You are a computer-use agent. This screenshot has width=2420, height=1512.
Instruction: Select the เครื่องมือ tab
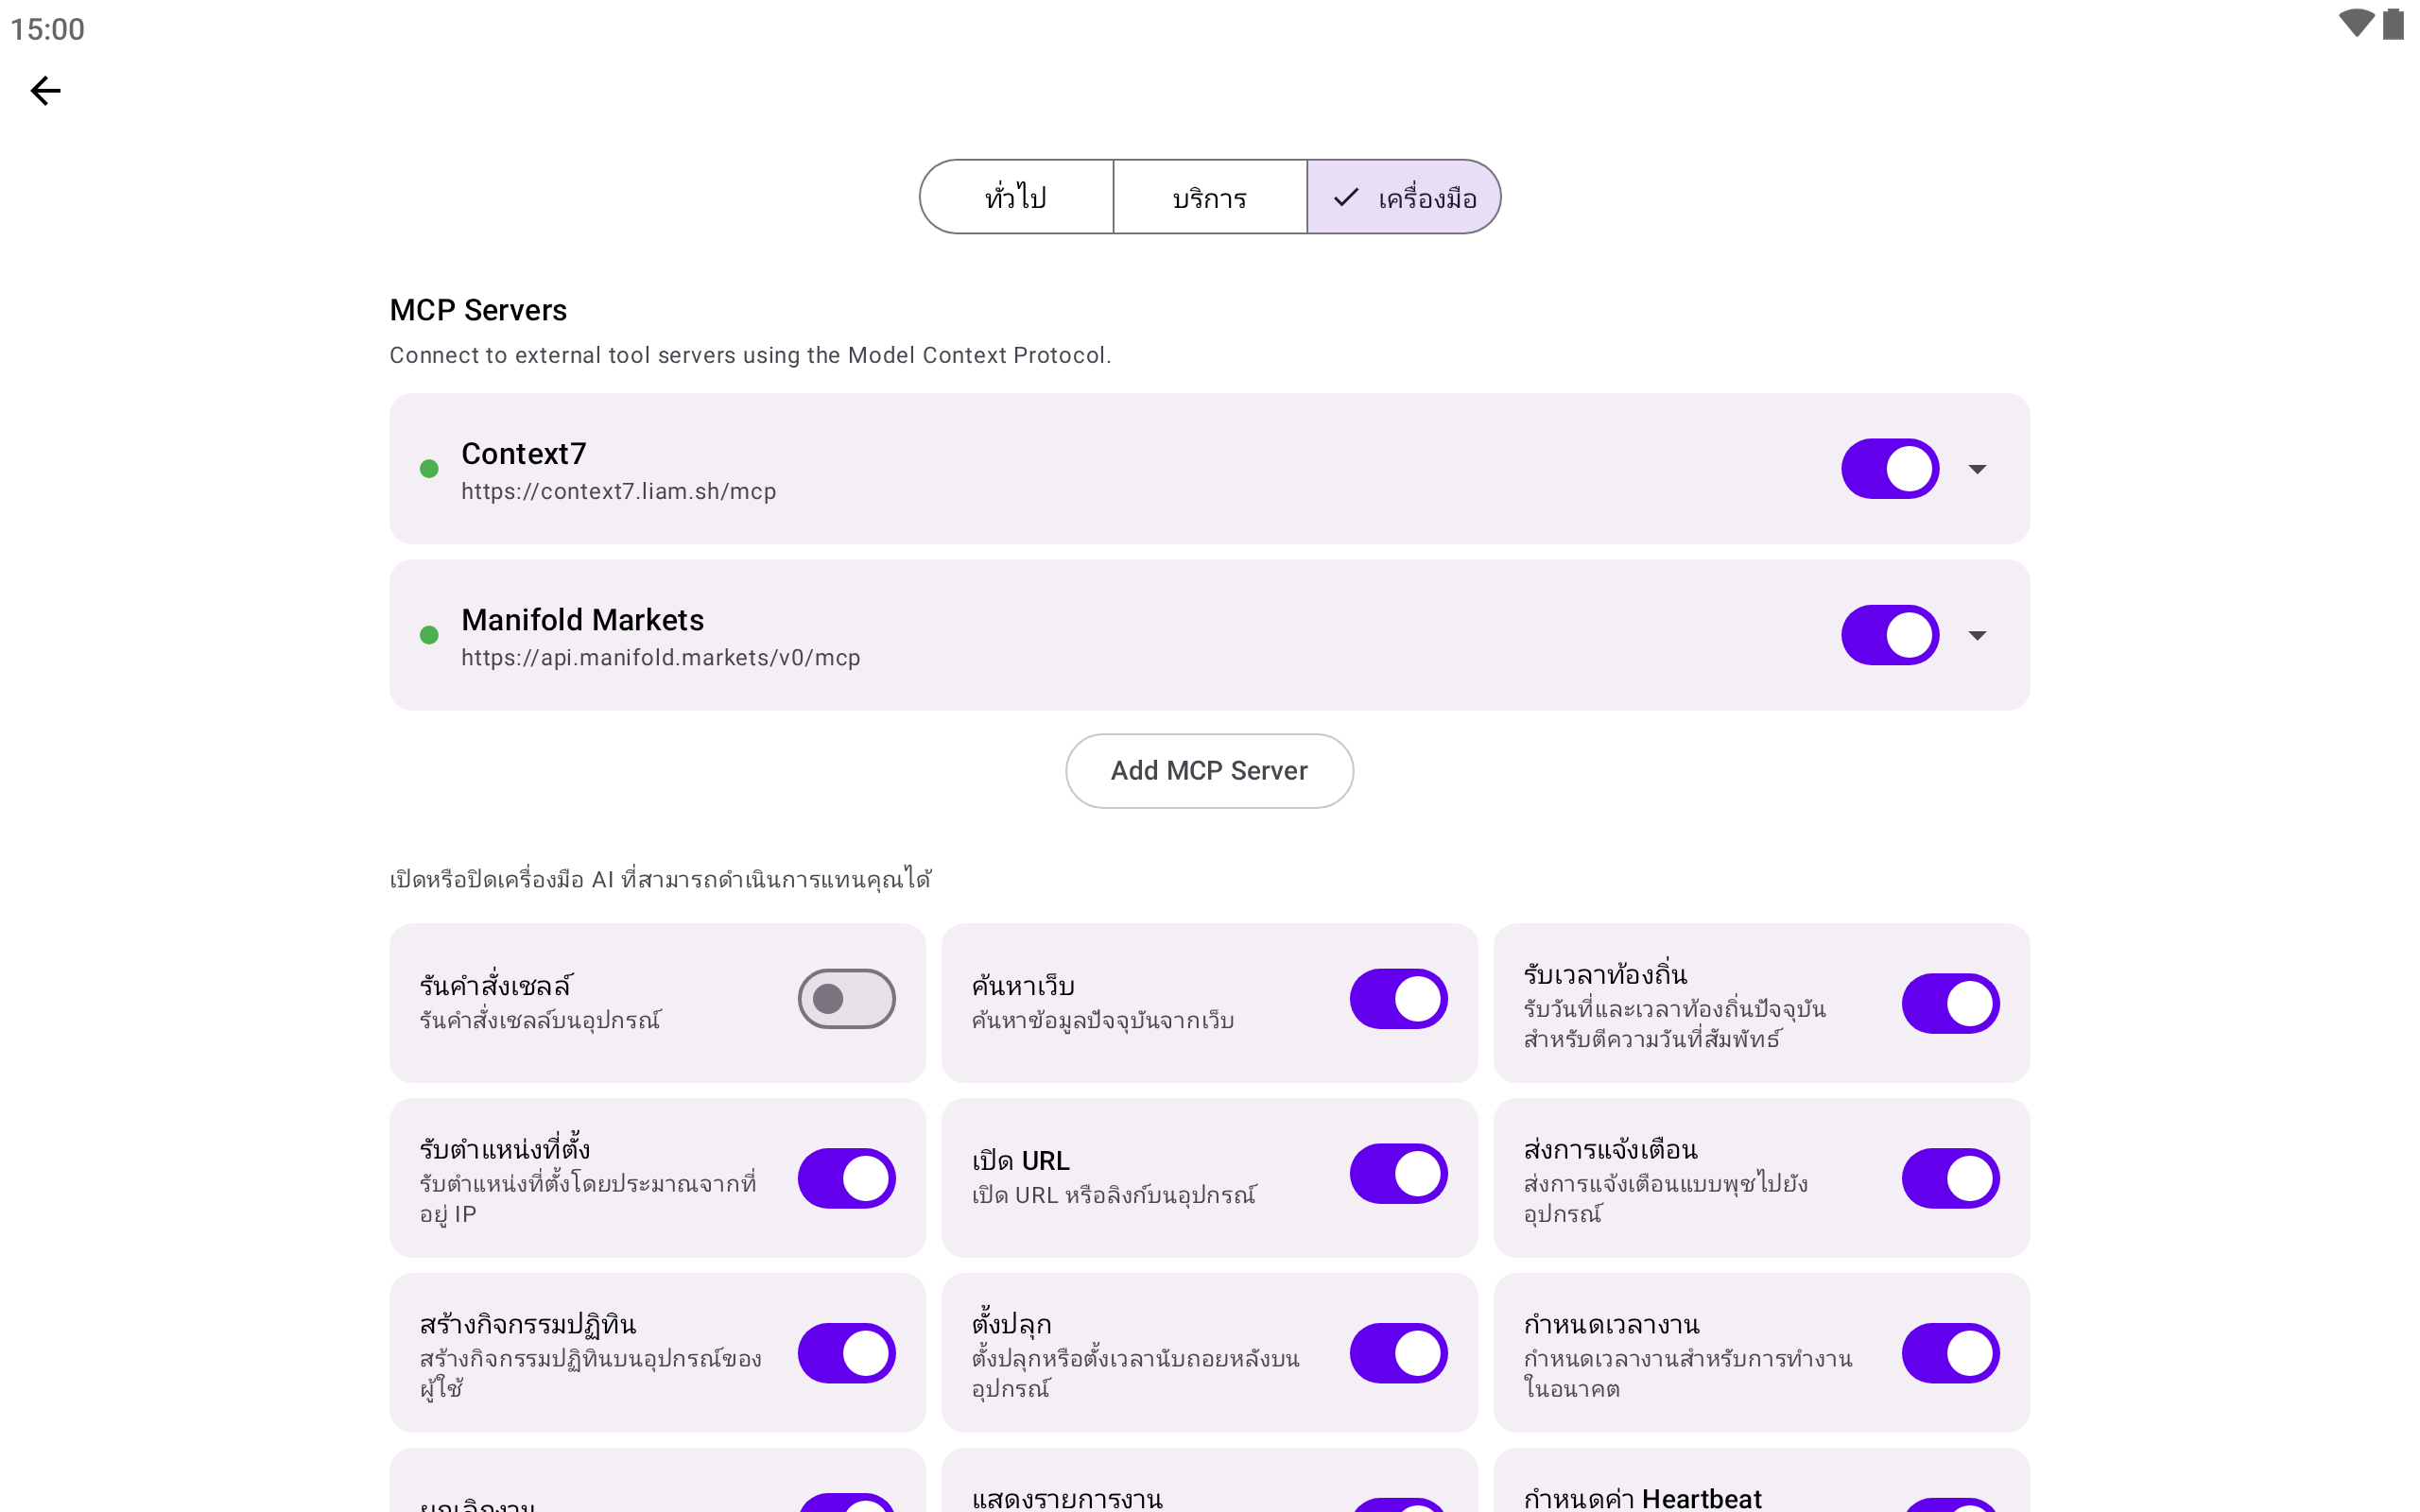point(1404,197)
